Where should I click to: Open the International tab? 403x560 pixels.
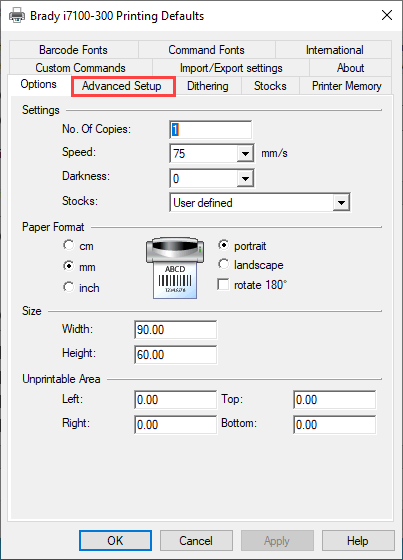334,50
